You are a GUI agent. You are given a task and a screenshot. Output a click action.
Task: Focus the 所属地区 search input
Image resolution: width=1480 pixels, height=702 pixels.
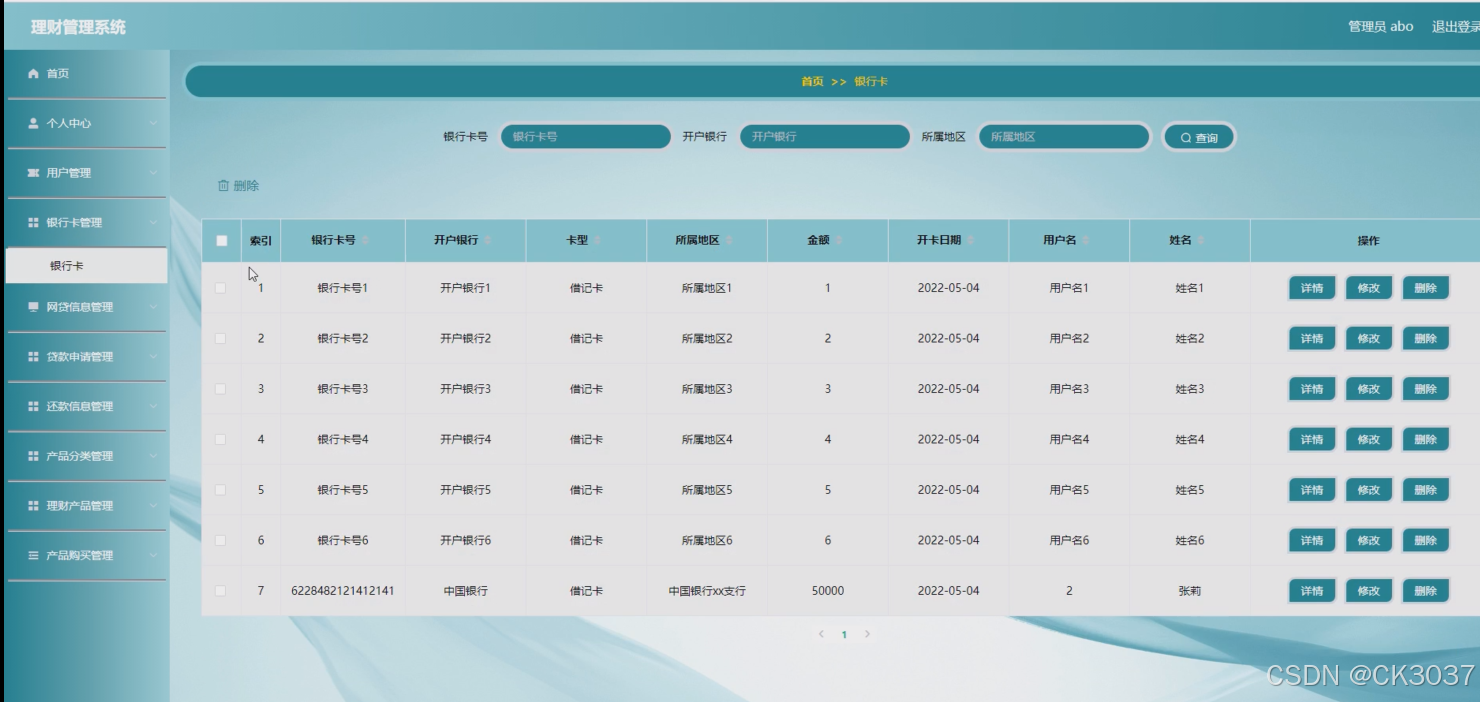coord(1064,137)
